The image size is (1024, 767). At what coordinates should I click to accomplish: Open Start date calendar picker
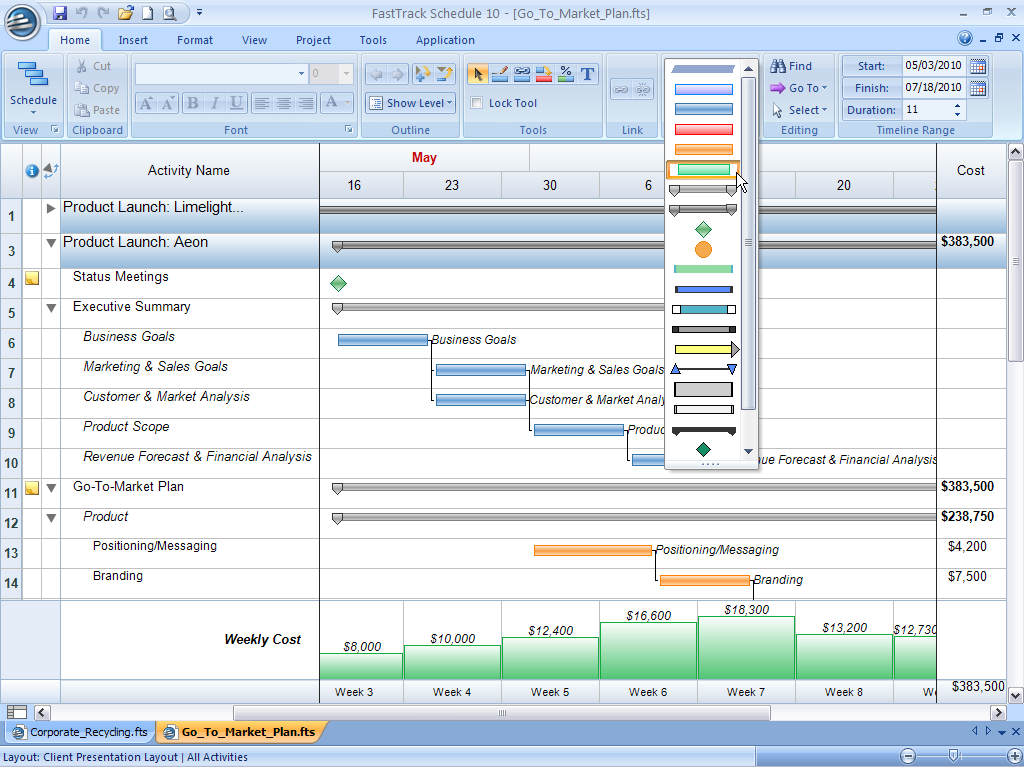(978, 66)
